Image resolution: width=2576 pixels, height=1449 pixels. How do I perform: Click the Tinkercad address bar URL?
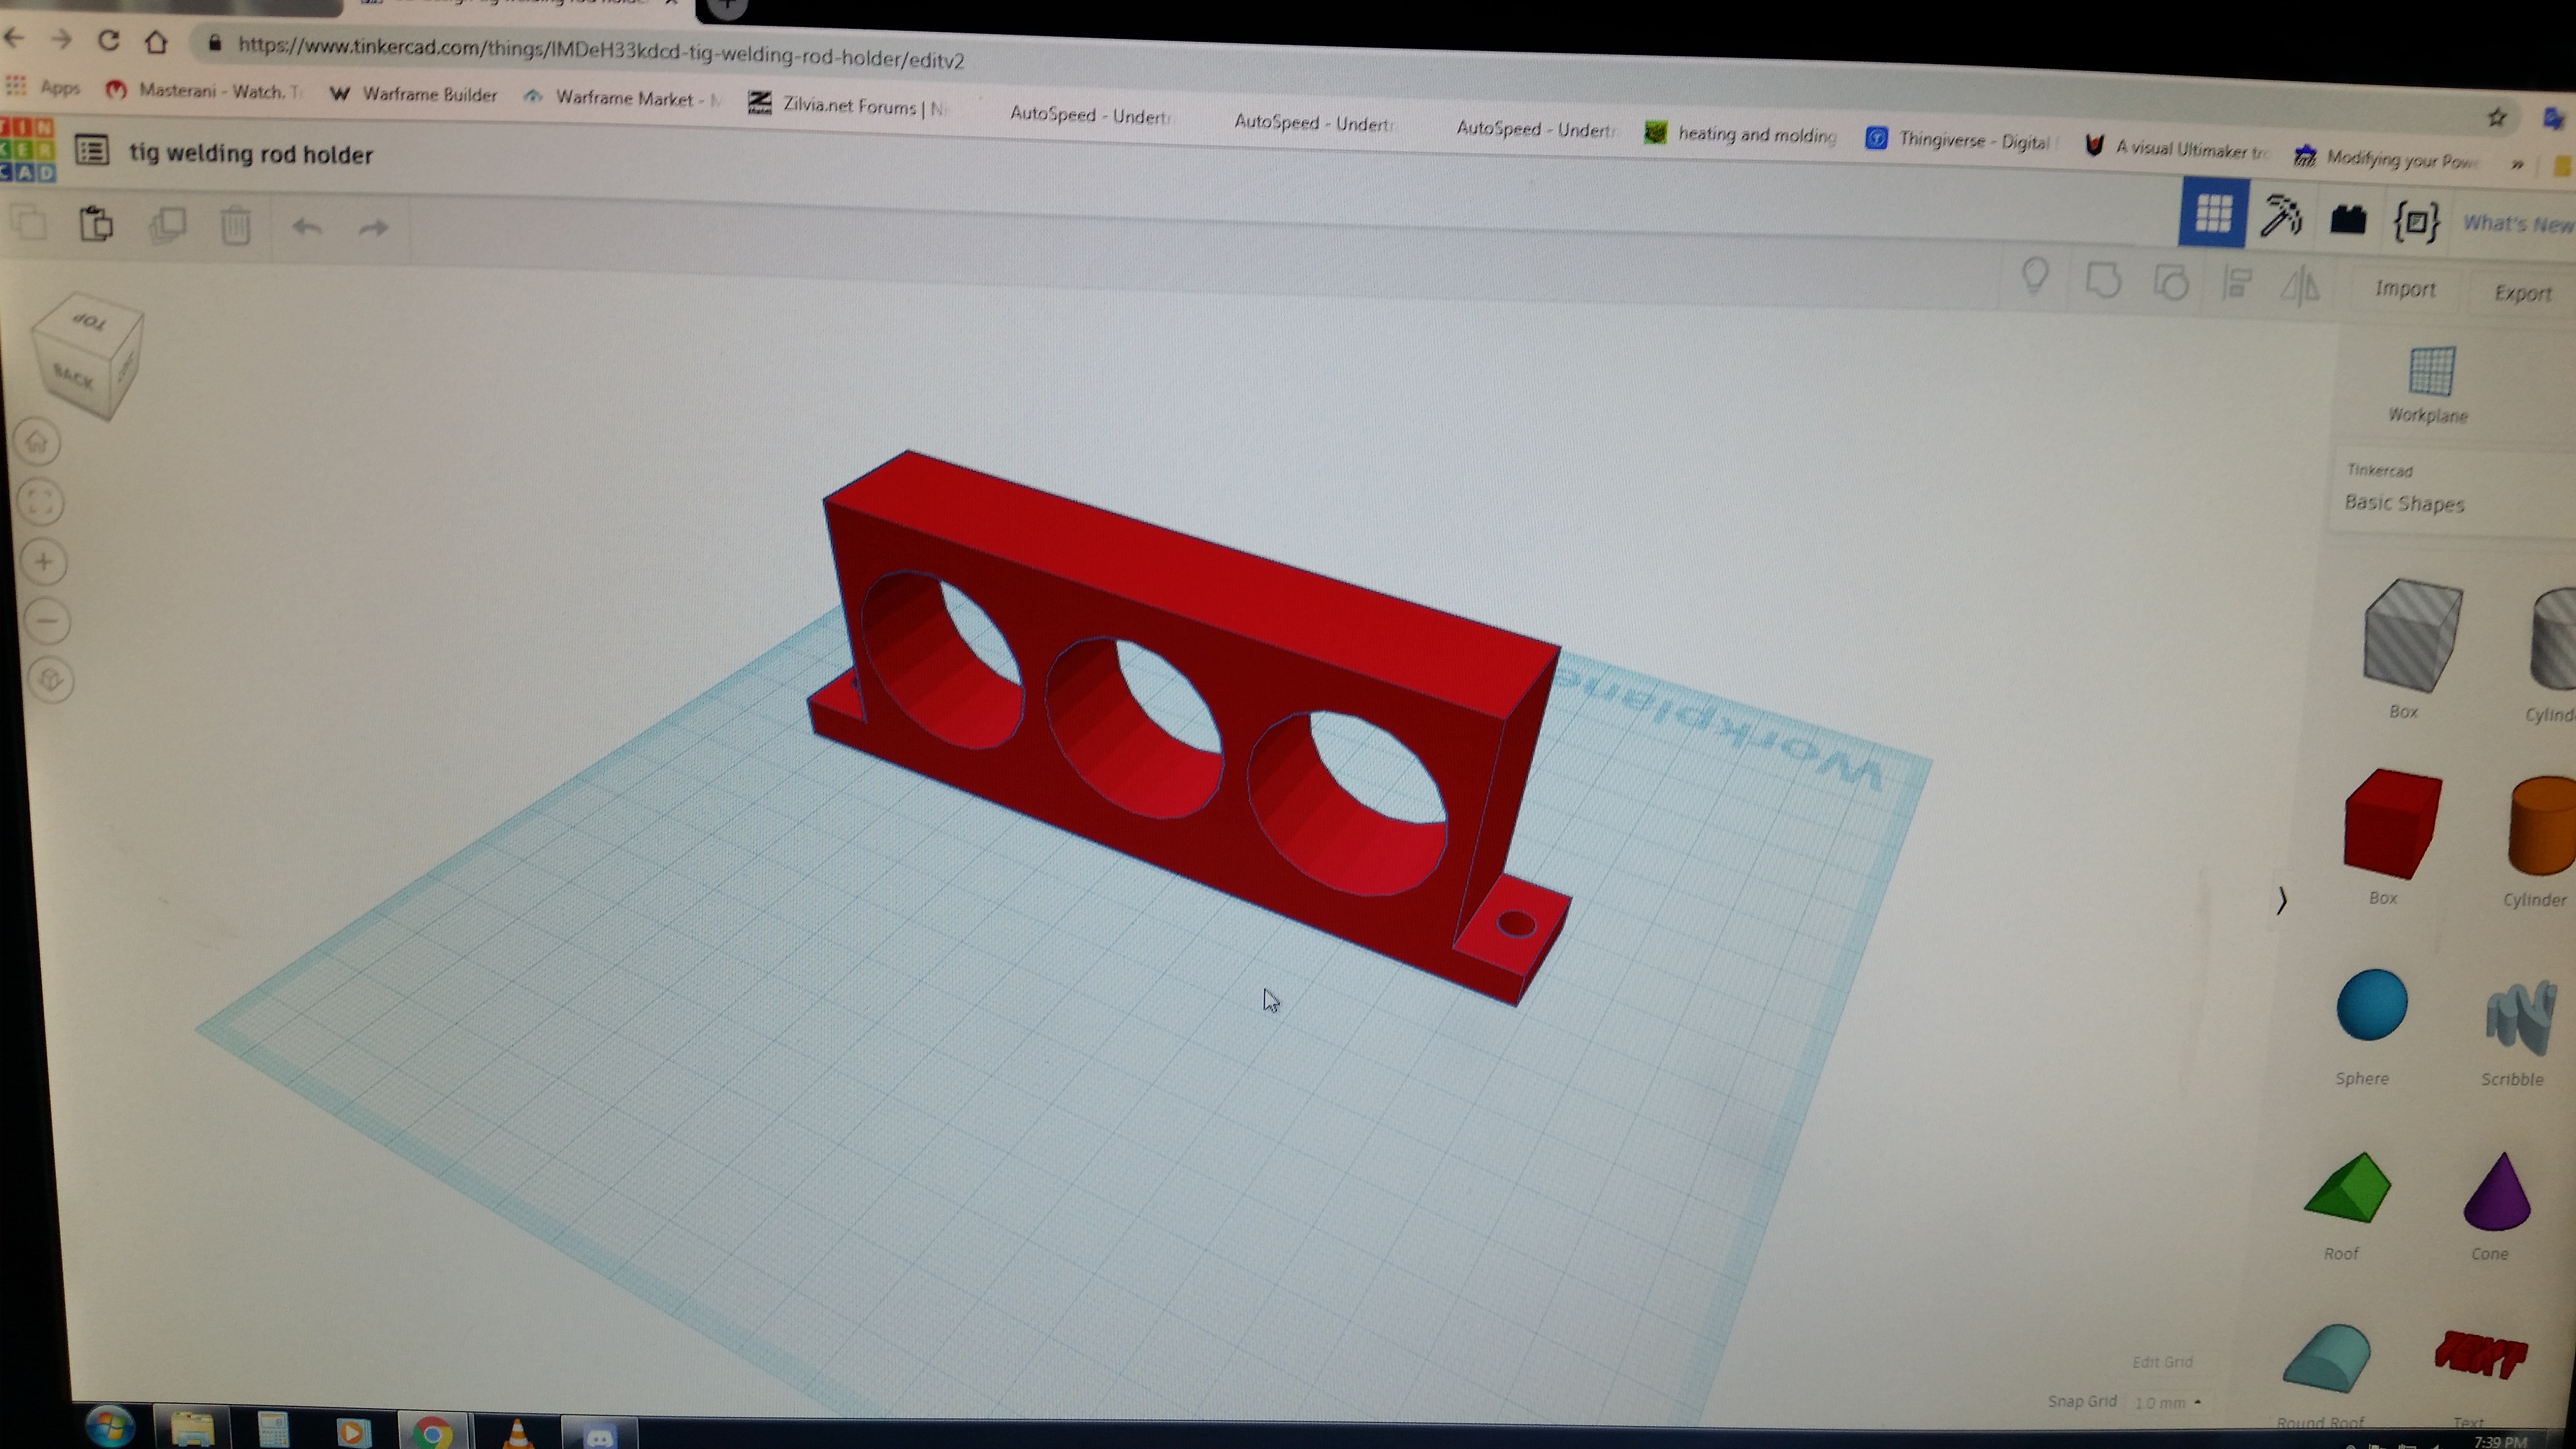[x=600, y=52]
